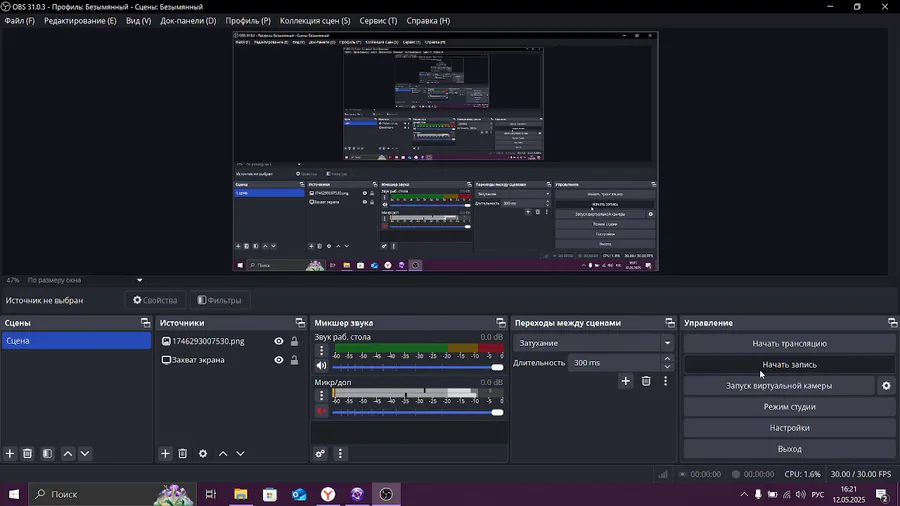Screen dimensions: 900x506
Task: Unmute the Микр/доп red speaker icon
Action: 321,411
